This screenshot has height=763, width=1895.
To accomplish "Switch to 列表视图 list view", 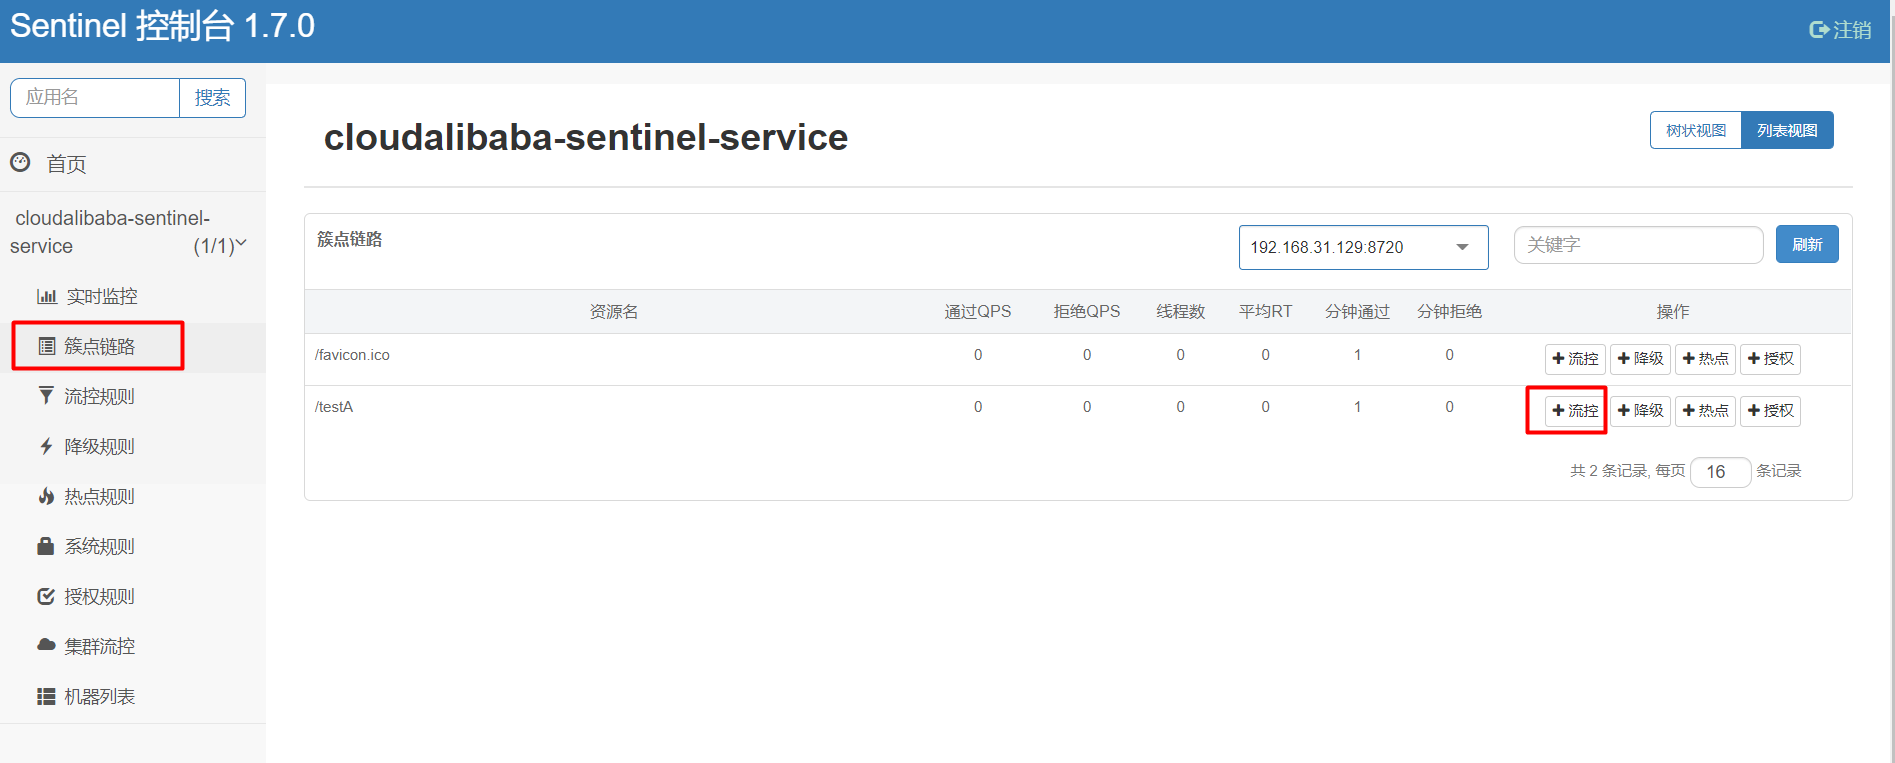I will click(x=1787, y=130).
